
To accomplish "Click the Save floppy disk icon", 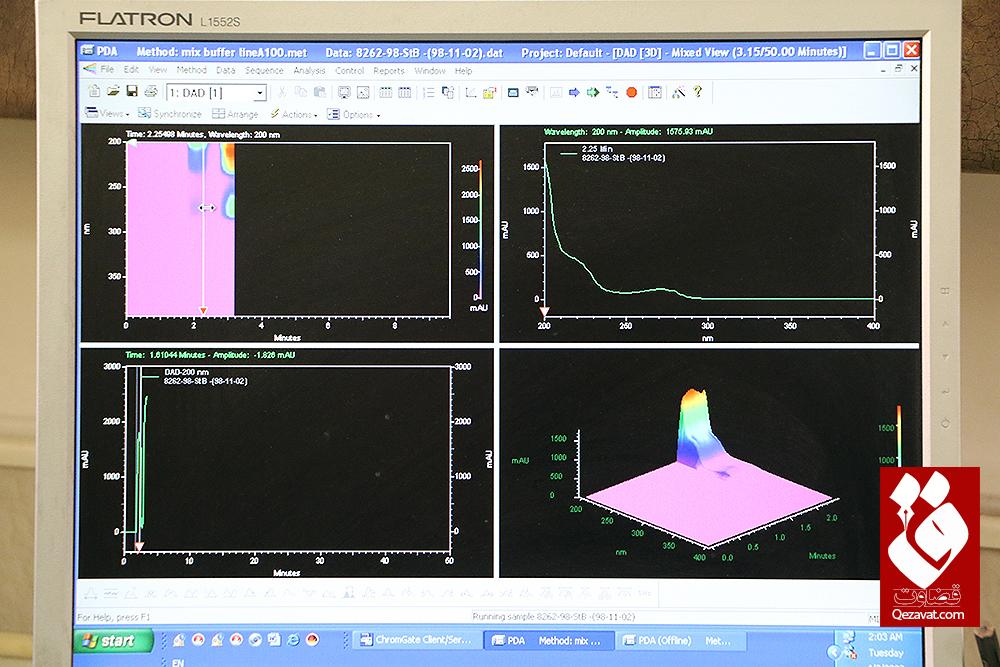I will pyautogui.click(x=130, y=92).
